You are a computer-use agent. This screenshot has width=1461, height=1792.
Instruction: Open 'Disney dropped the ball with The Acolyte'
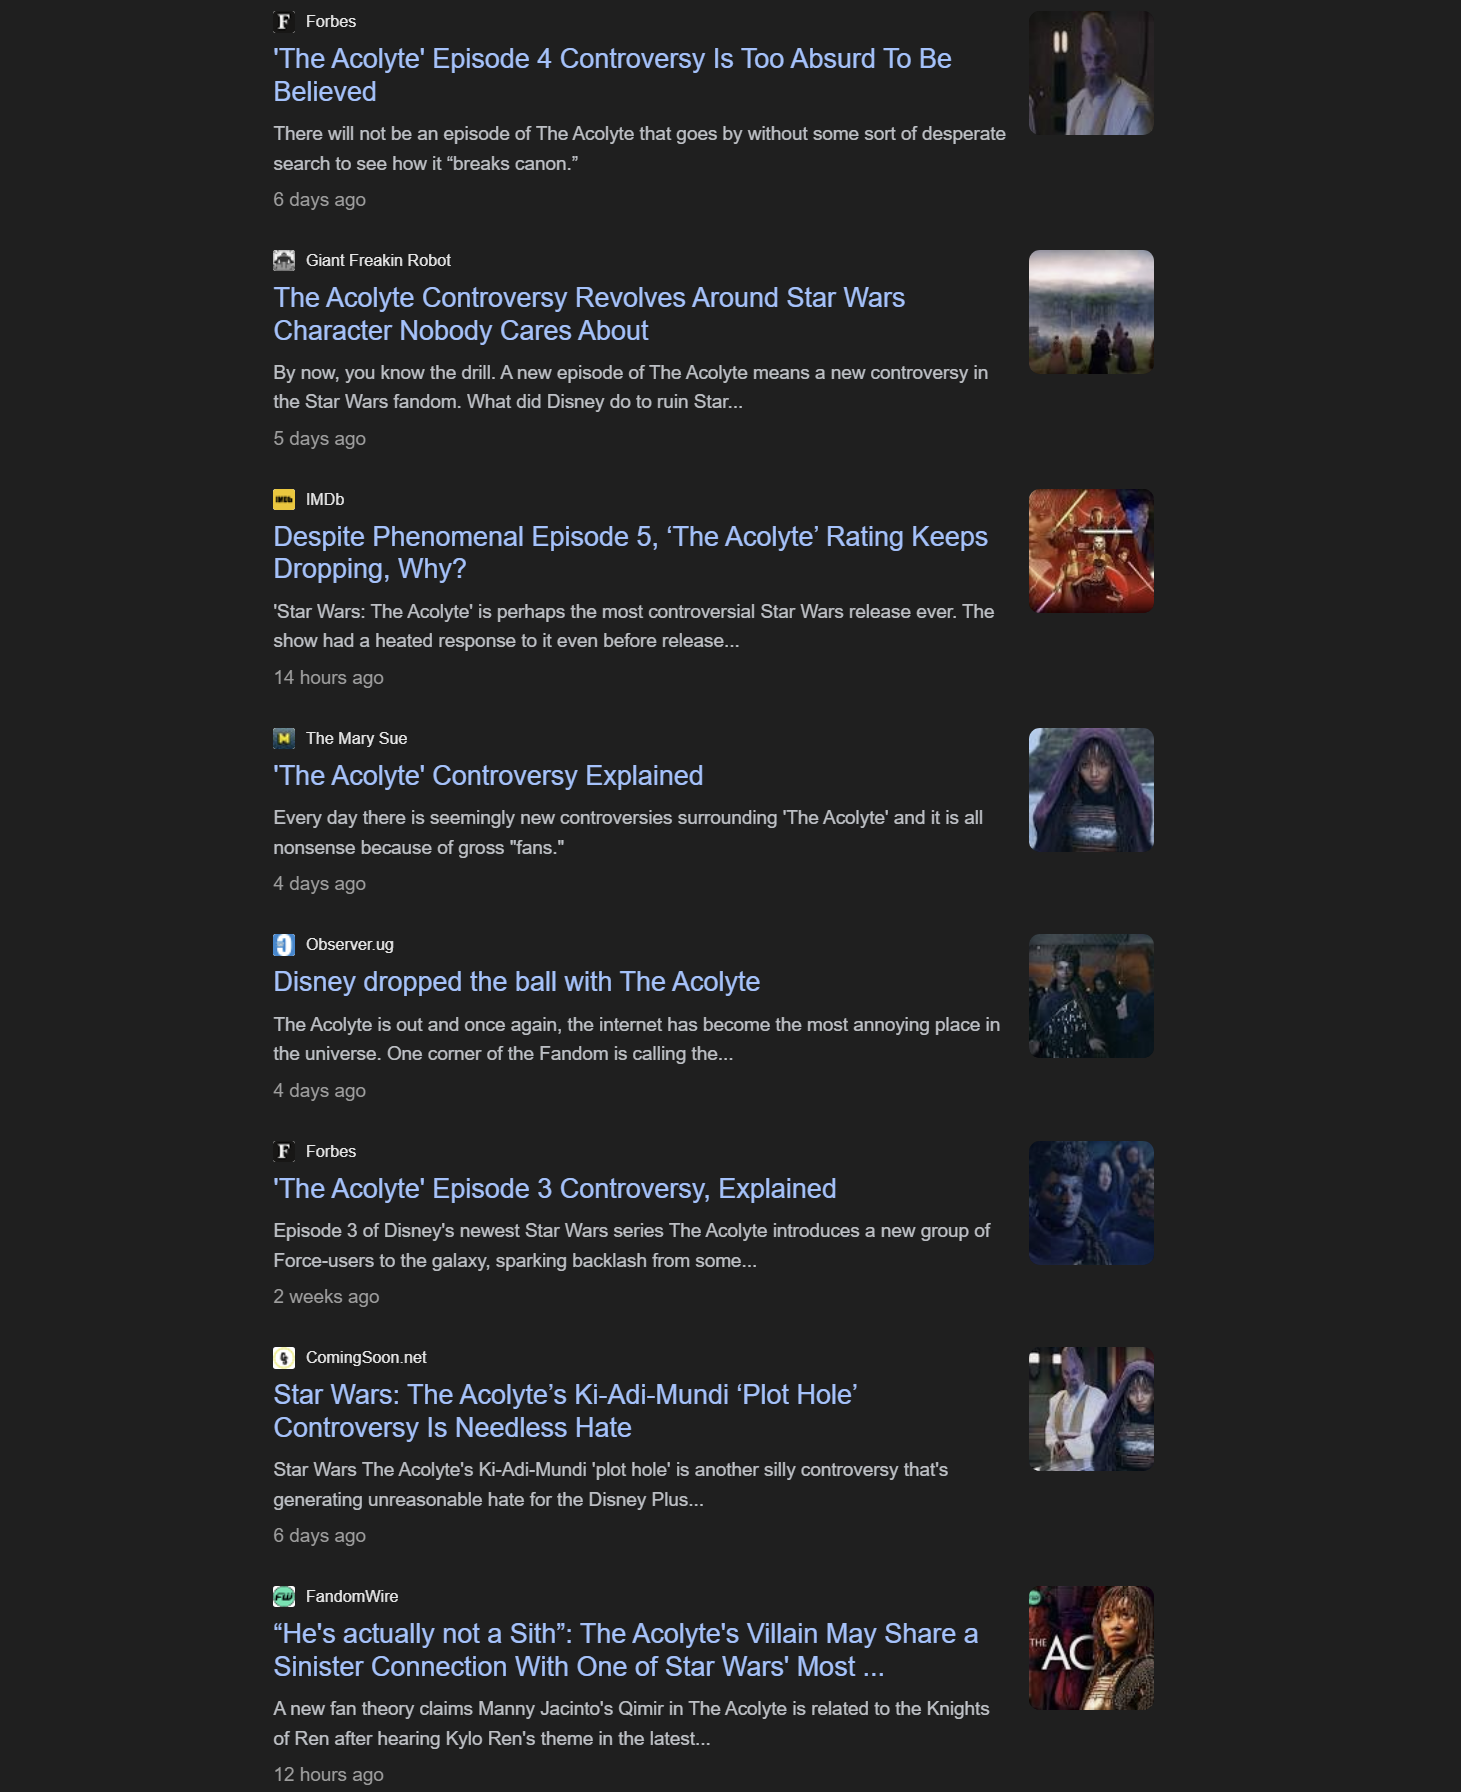pyautogui.click(x=516, y=982)
